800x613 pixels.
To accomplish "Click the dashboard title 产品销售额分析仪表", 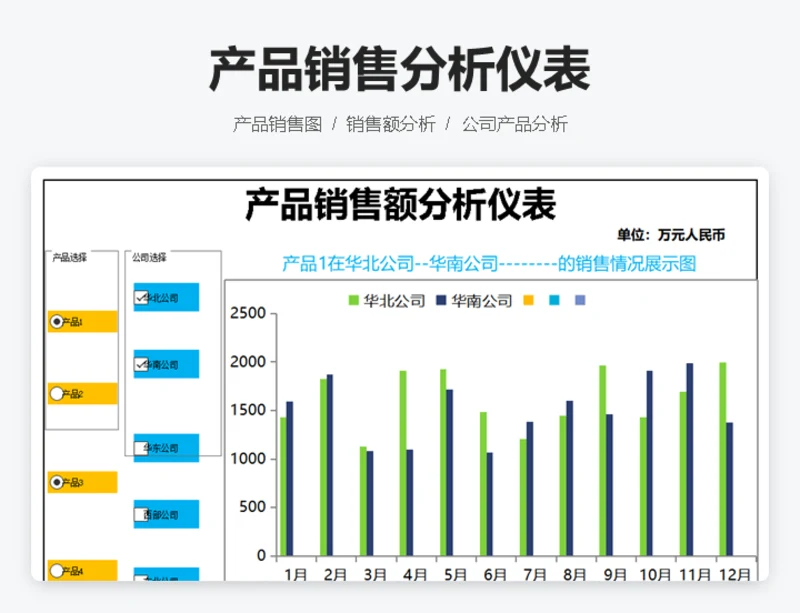I will tap(401, 204).
